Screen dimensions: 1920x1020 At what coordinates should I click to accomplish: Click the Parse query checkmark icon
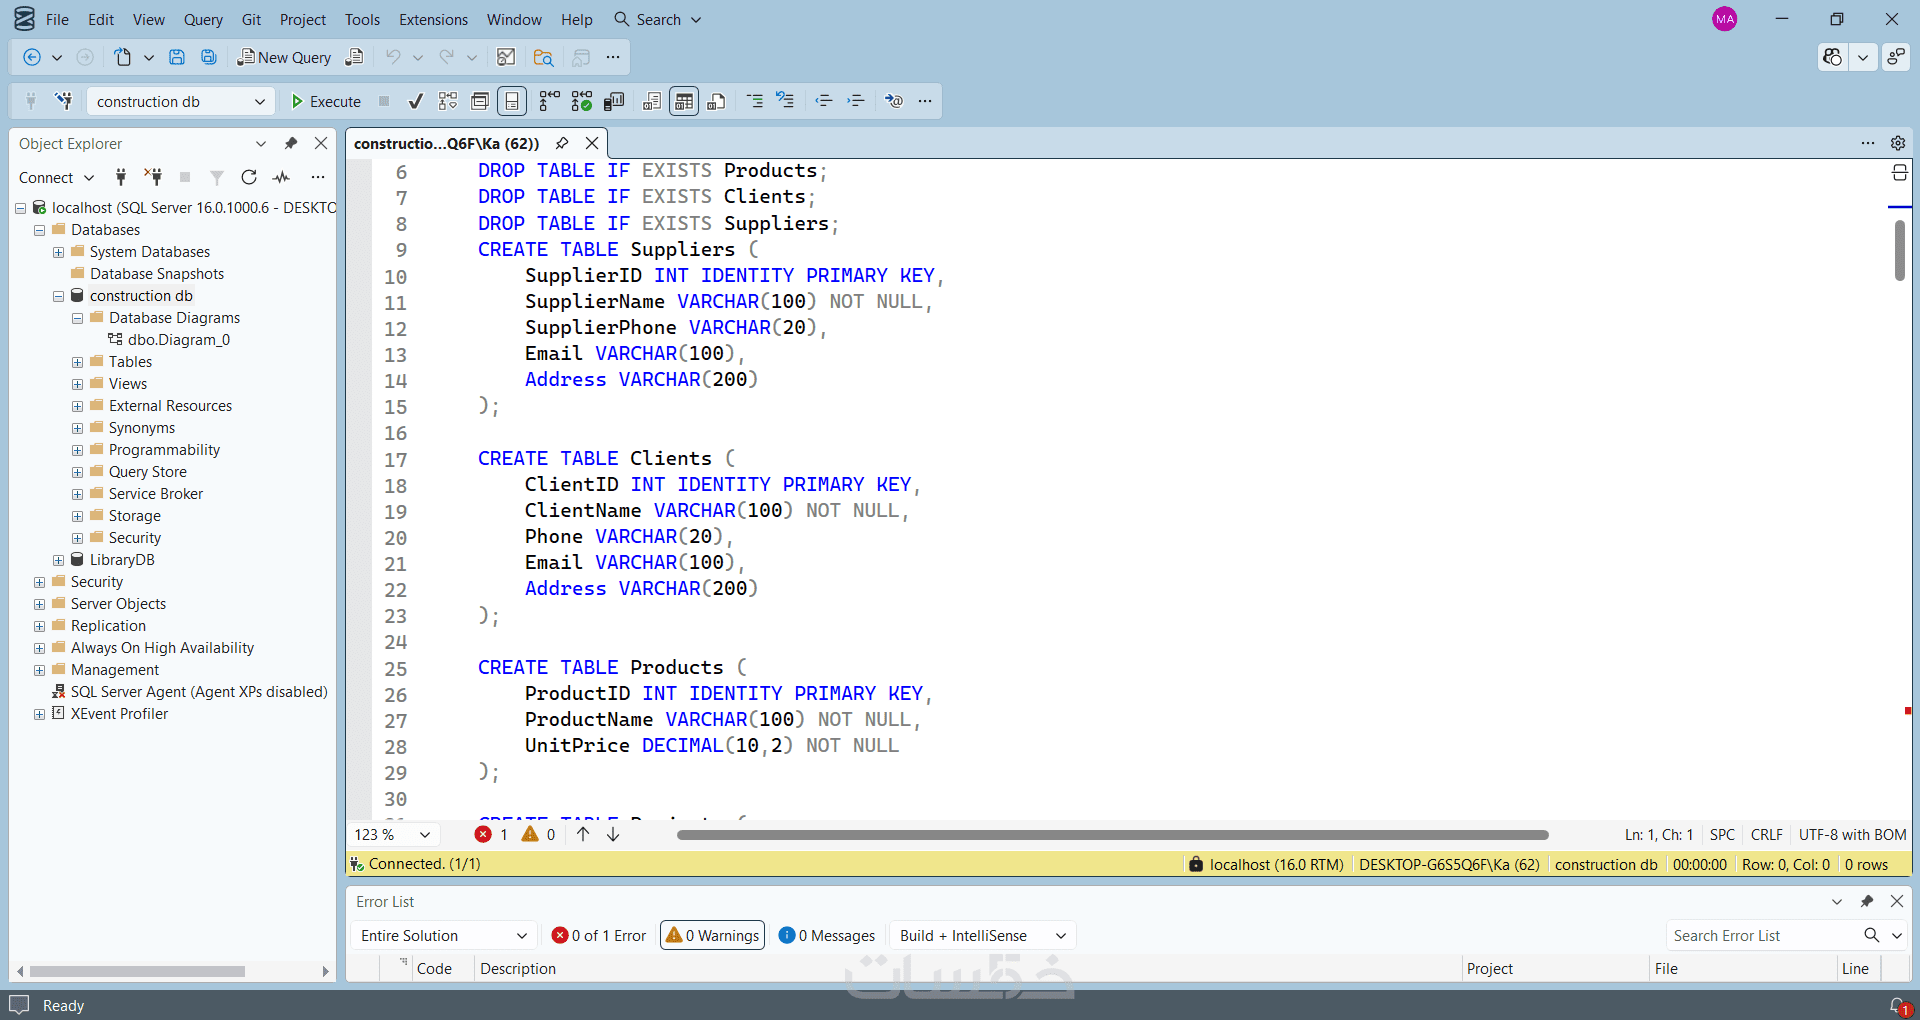[x=416, y=101]
